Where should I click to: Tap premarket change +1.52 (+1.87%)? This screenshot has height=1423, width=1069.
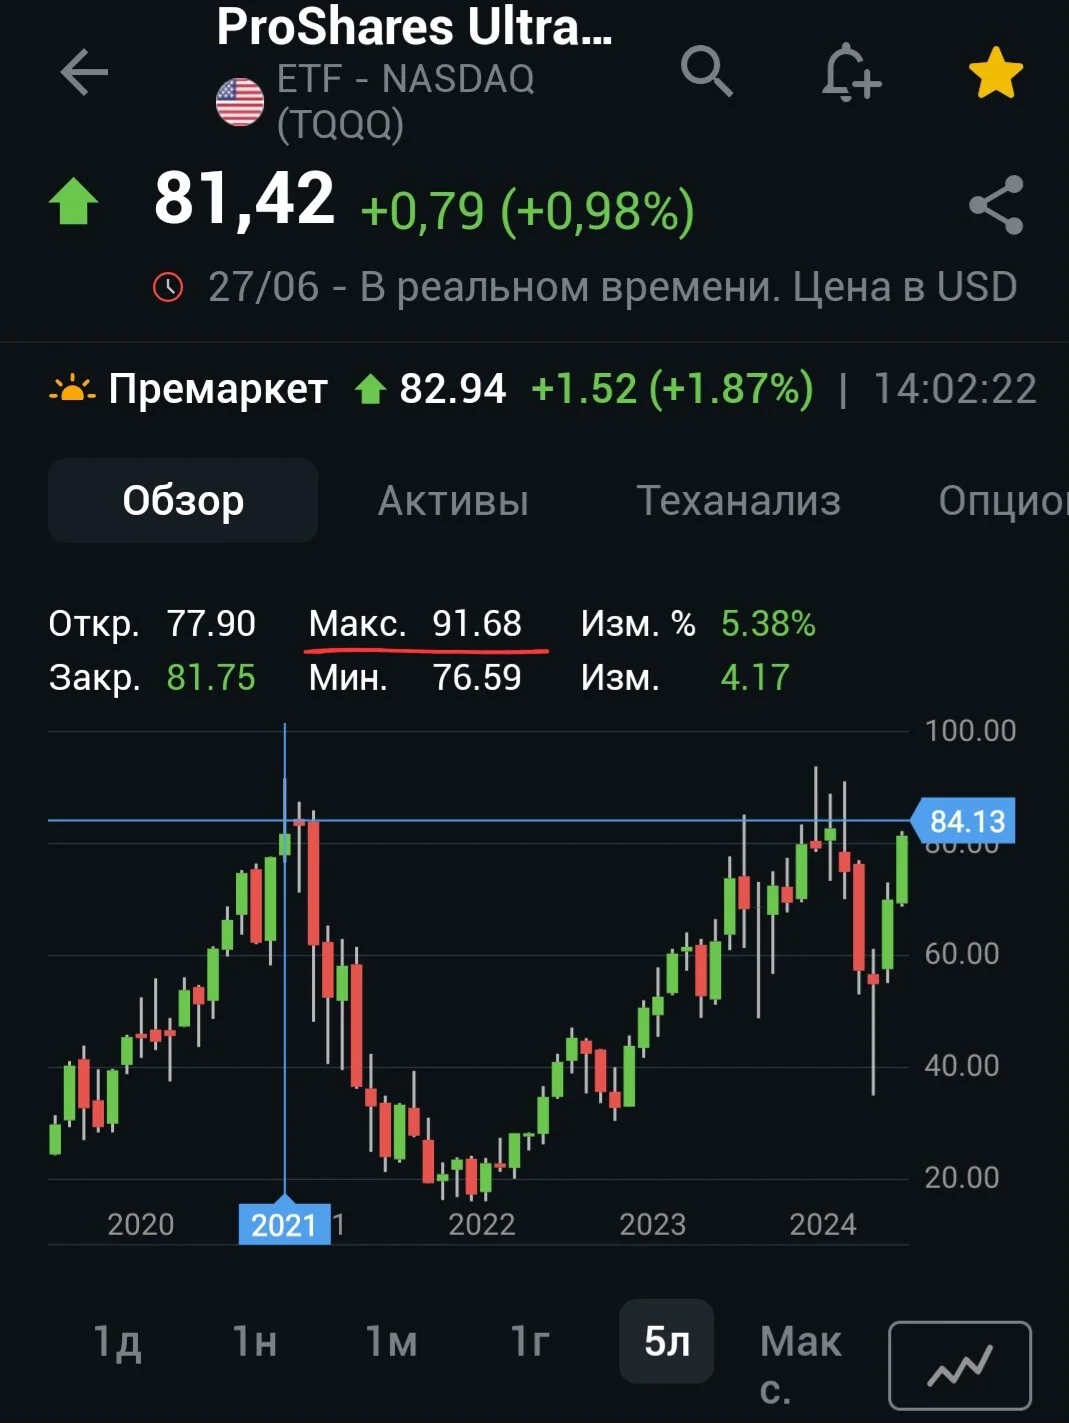coord(672,389)
